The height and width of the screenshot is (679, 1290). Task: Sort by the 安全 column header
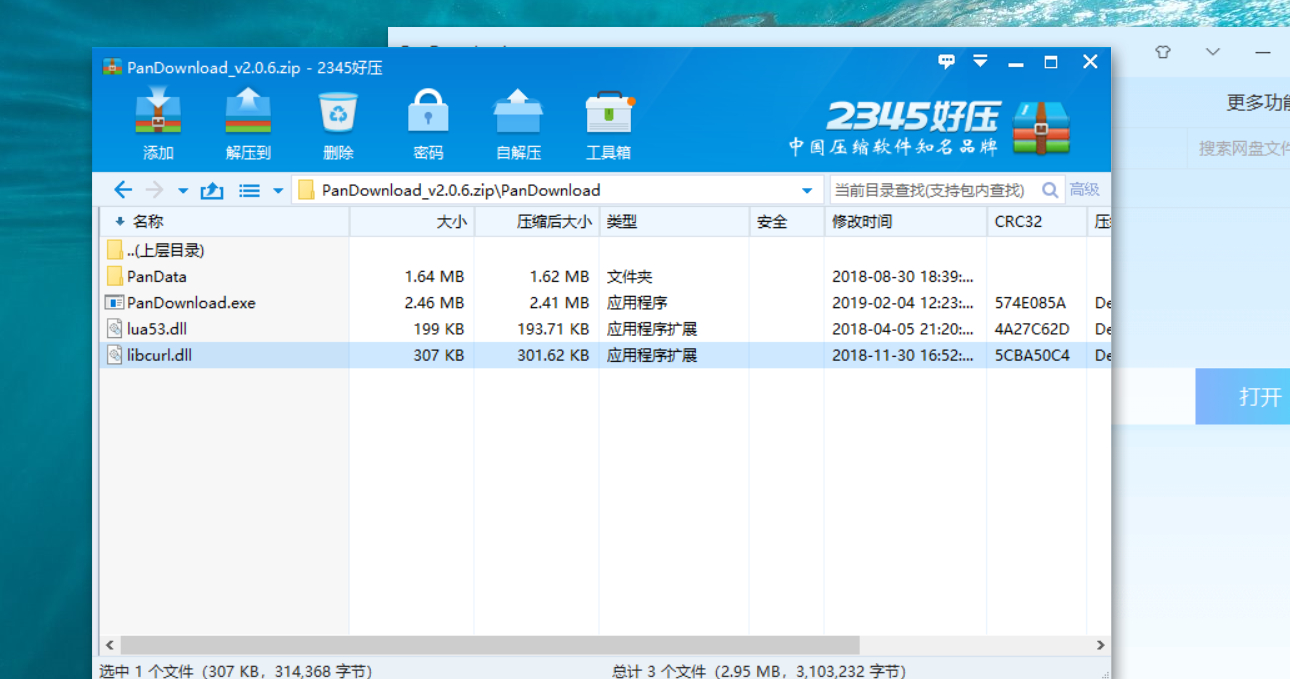pos(786,222)
